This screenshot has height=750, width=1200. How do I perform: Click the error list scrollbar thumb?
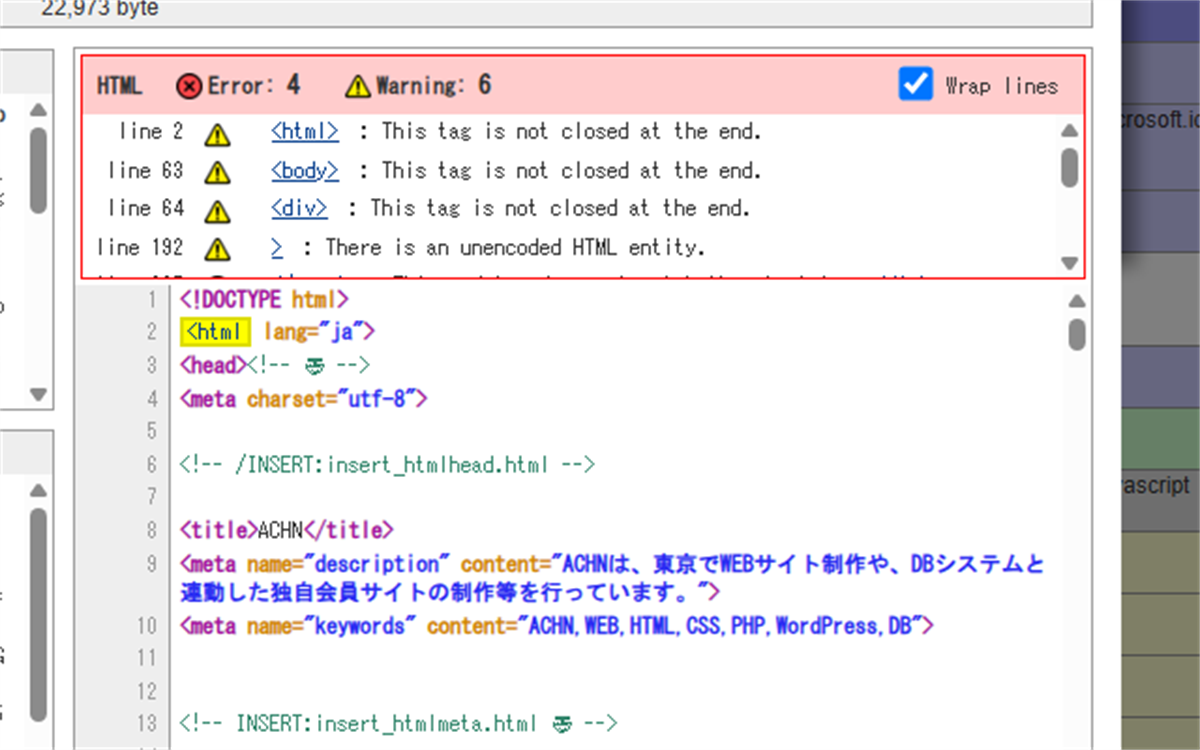(x=1069, y=166)
